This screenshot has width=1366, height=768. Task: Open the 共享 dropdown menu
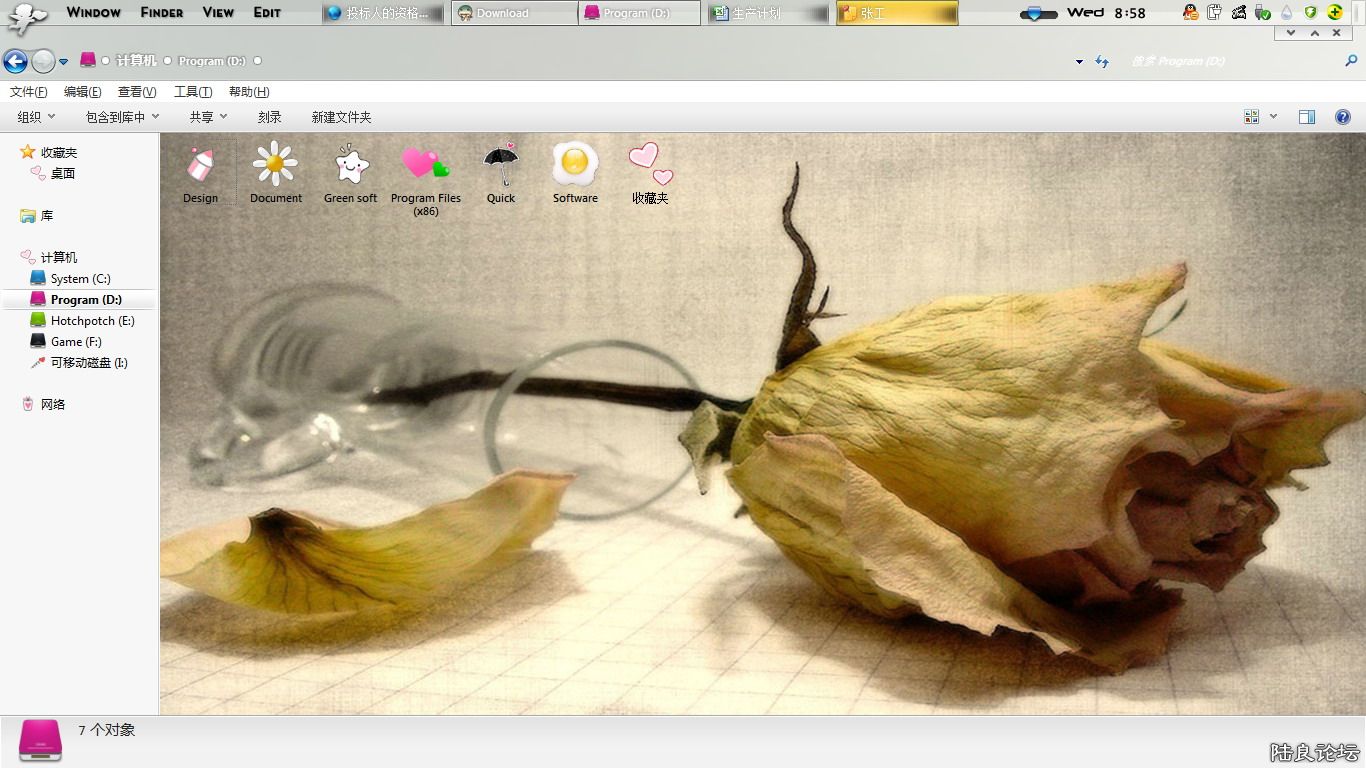click(208, 117)
